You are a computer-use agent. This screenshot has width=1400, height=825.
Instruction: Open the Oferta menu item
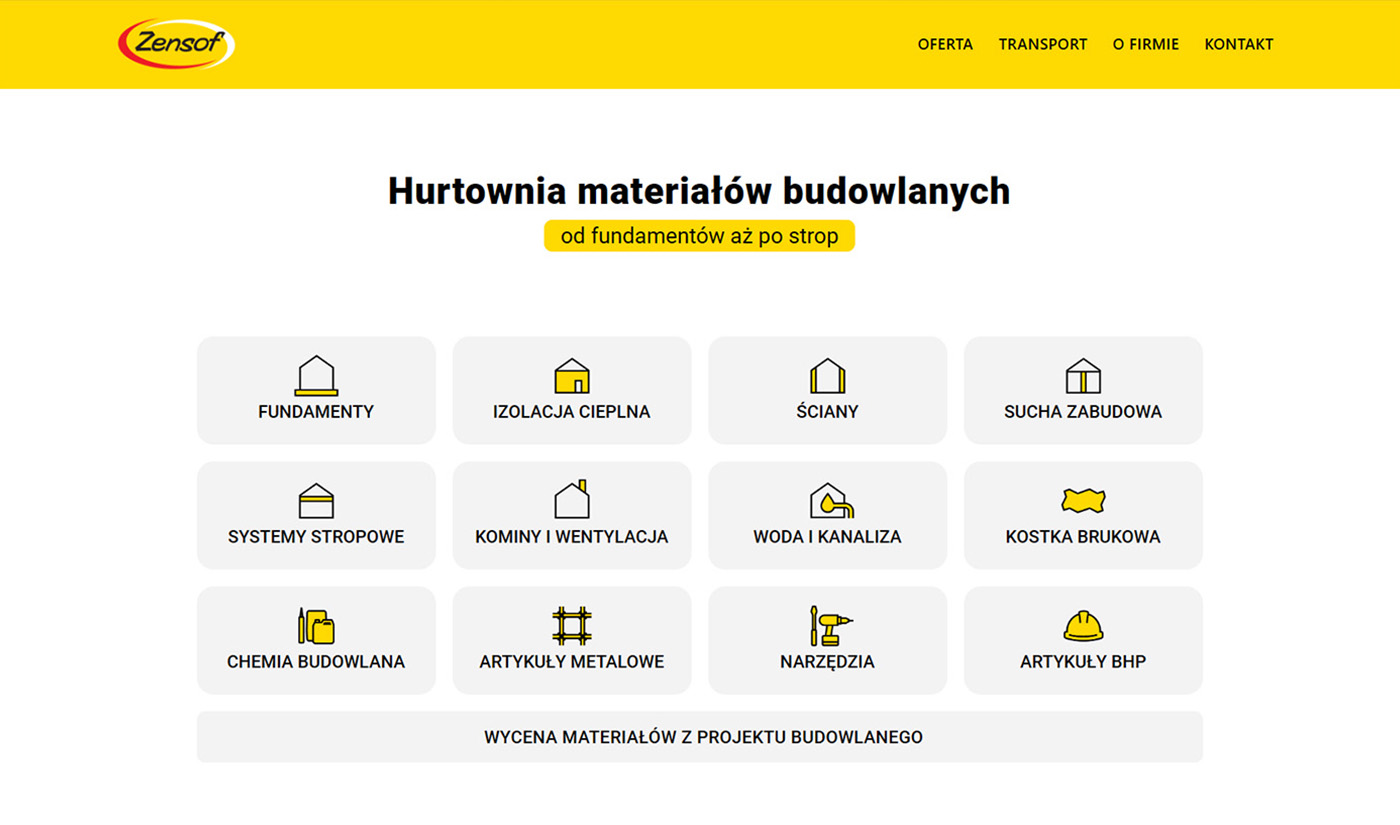pyautogui.click(x=945, y=44)
